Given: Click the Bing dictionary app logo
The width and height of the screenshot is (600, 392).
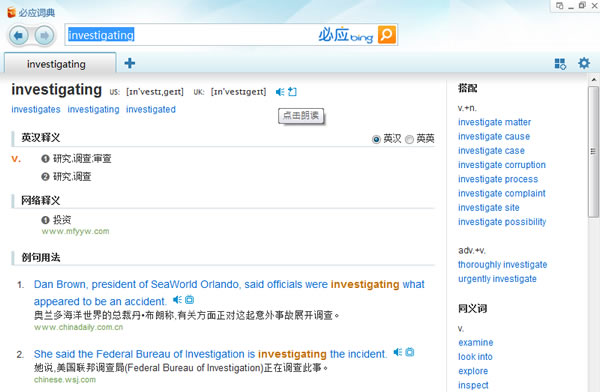Looking at the screenshot, I should click(x=11, y=12).
